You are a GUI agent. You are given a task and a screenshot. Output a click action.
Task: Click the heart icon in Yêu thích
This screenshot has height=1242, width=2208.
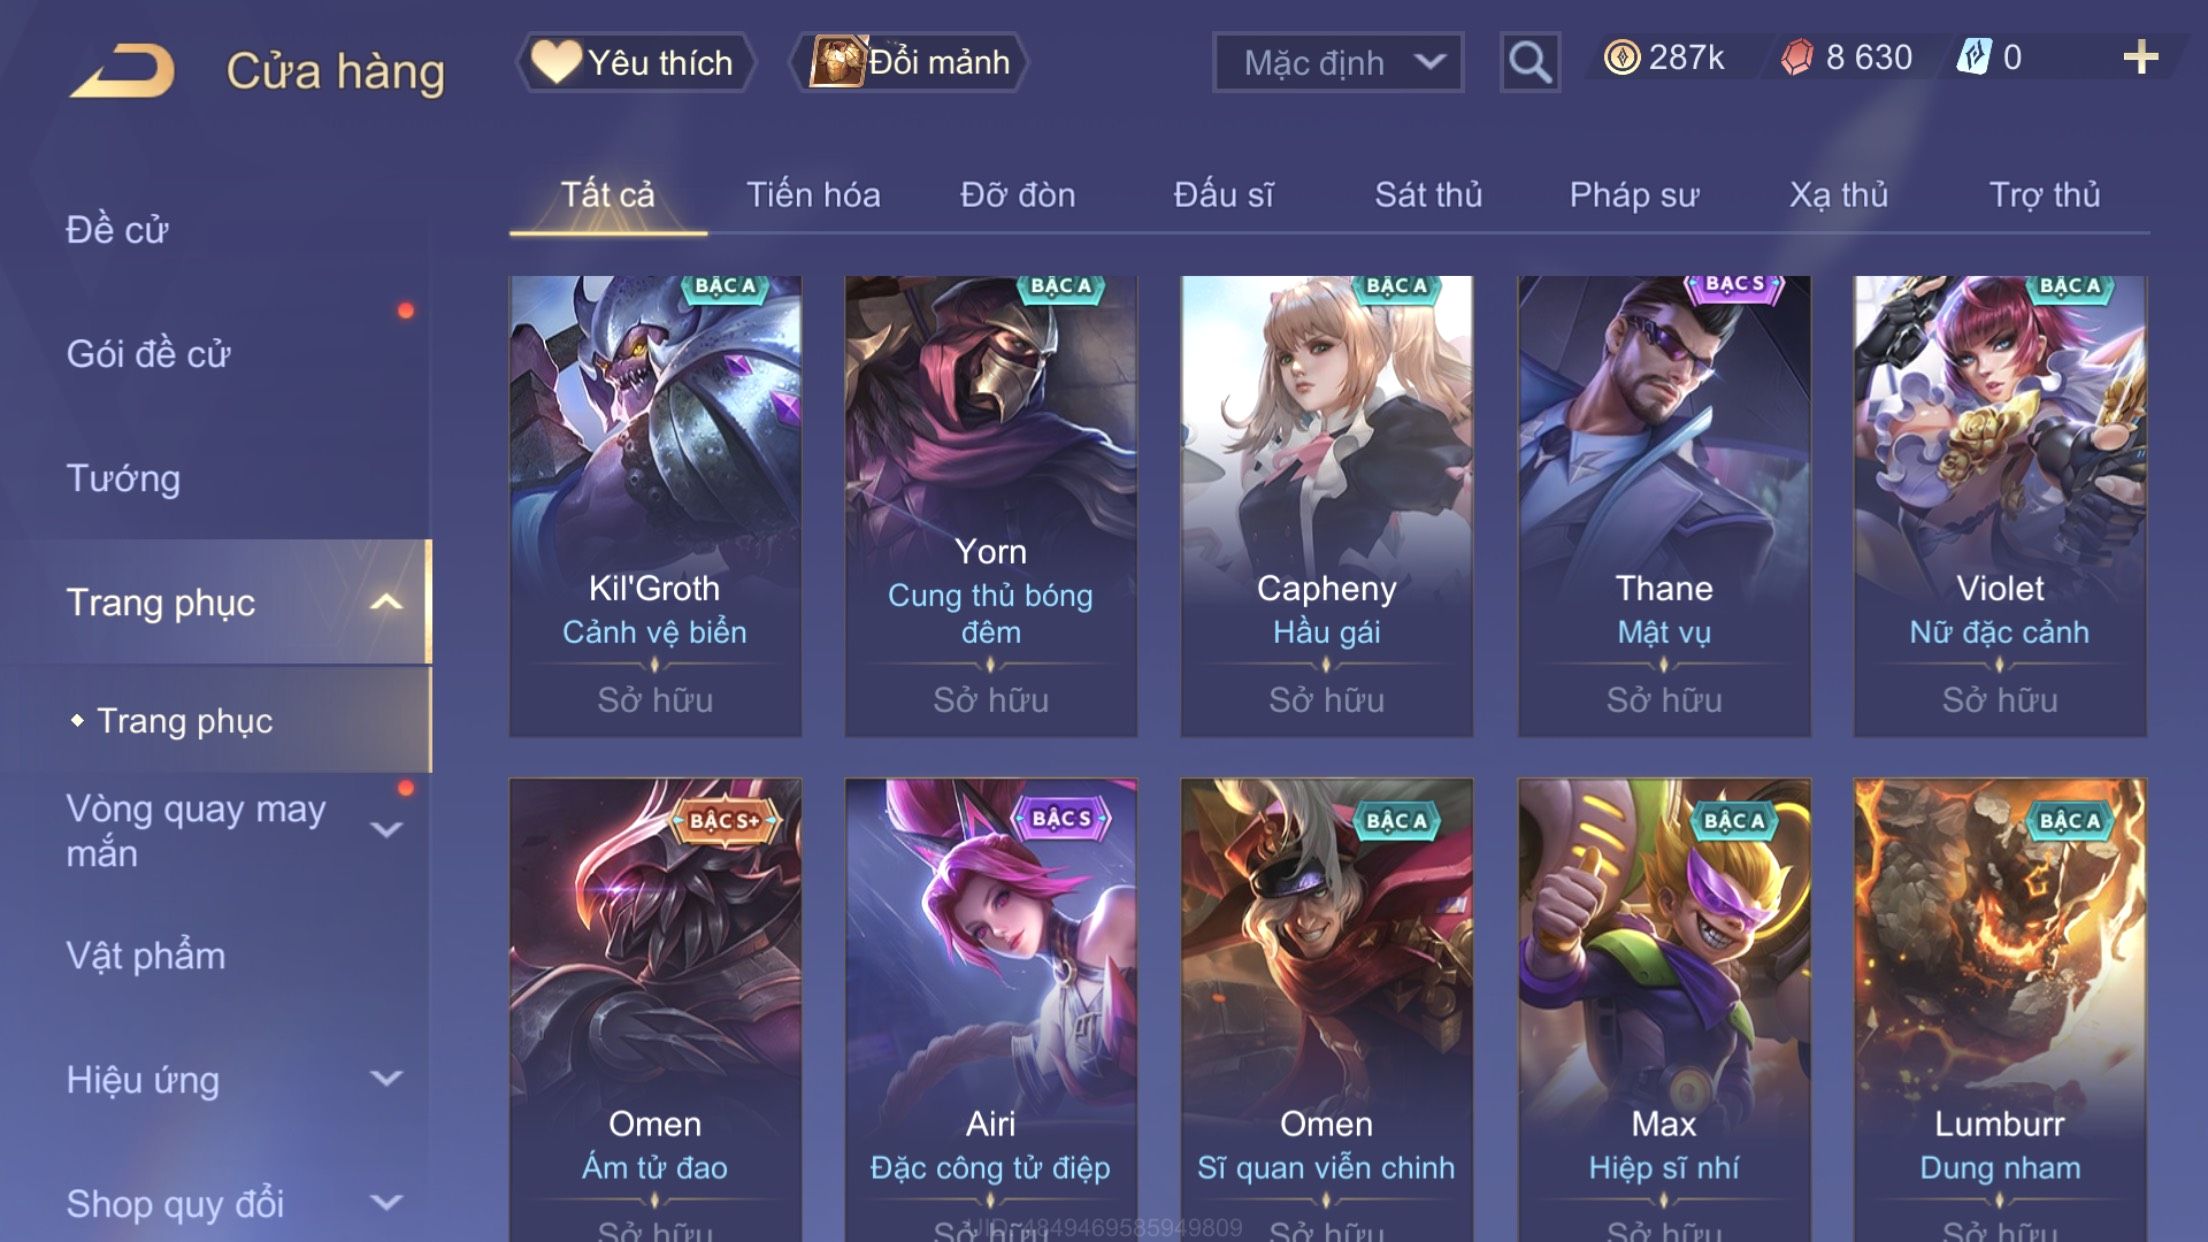556,61
